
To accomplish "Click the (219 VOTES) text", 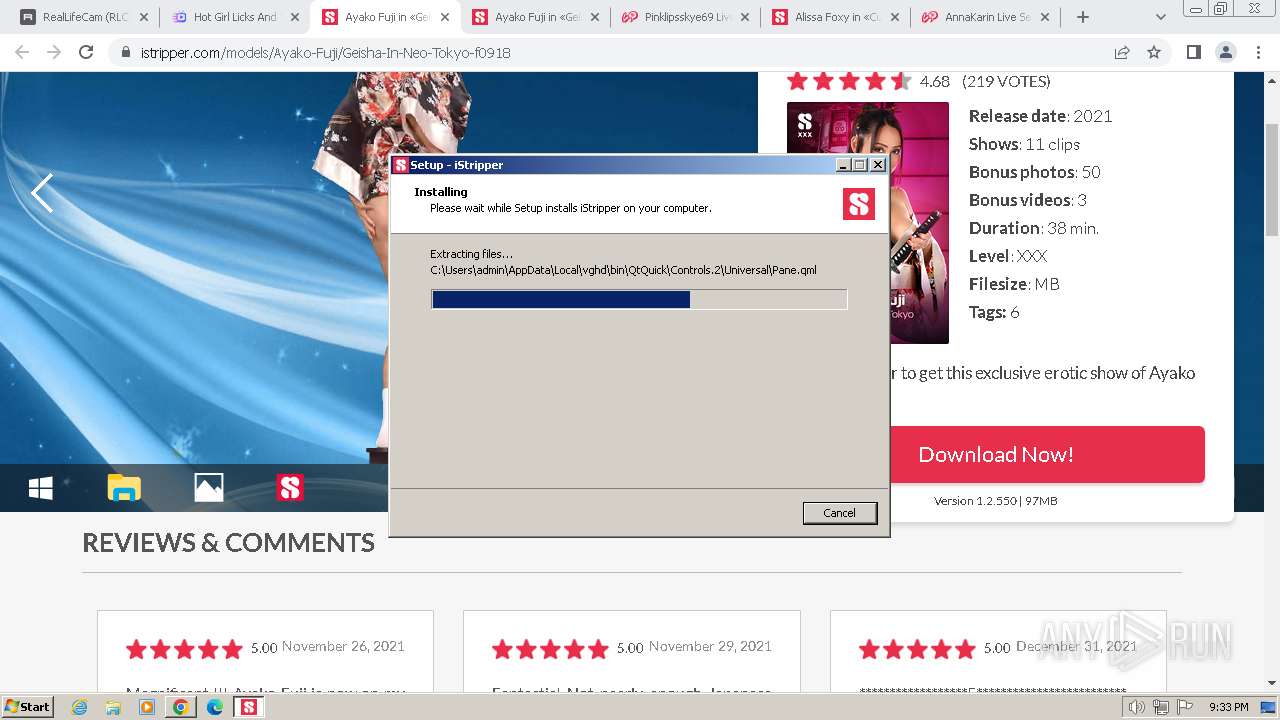I will 1006,81.
